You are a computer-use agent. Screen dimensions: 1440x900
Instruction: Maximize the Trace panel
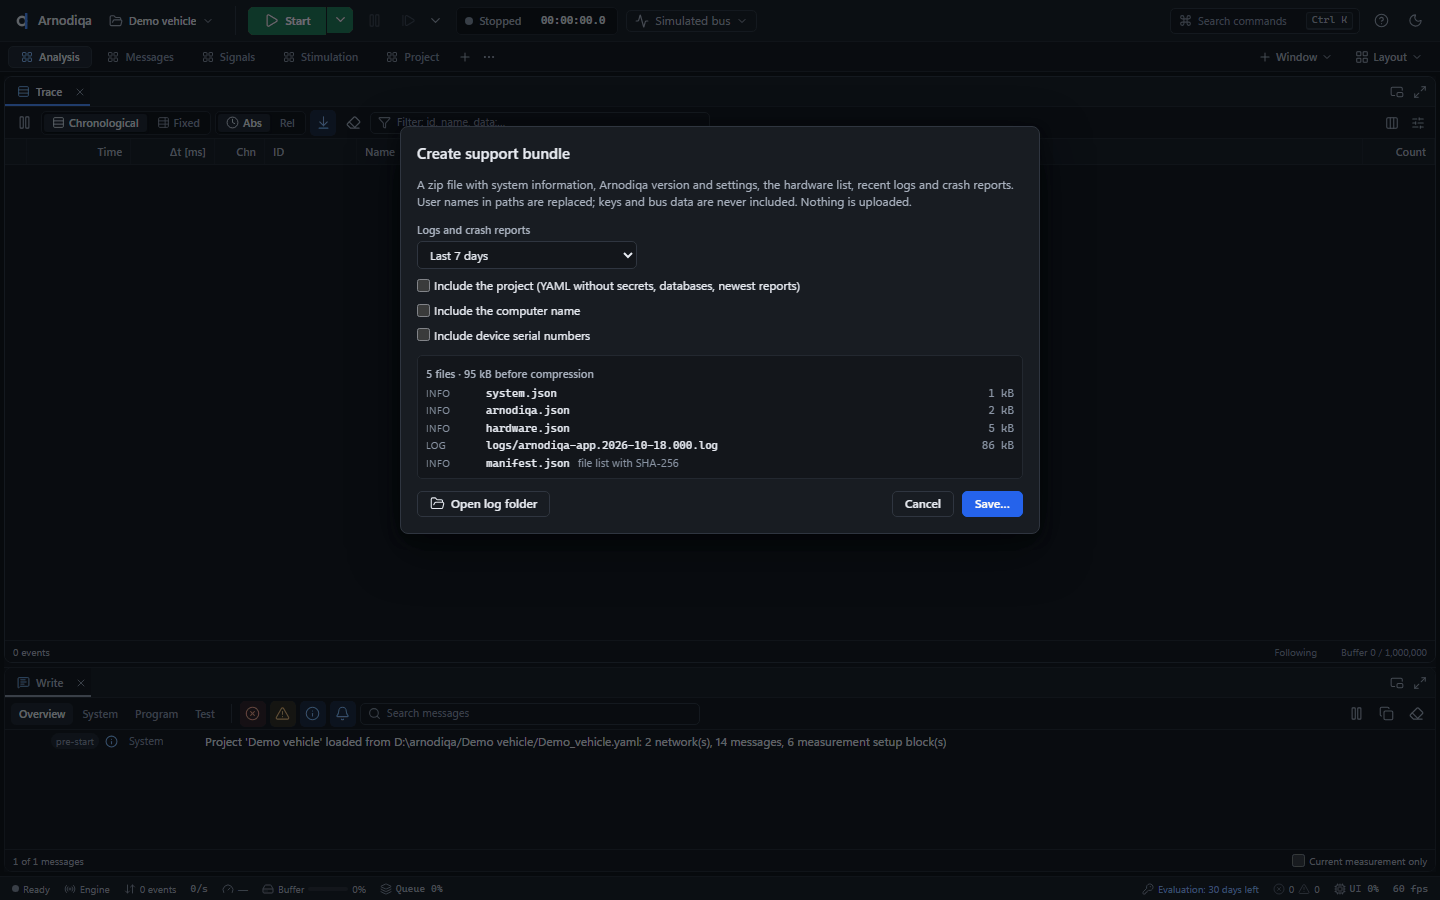[1420, 92]
